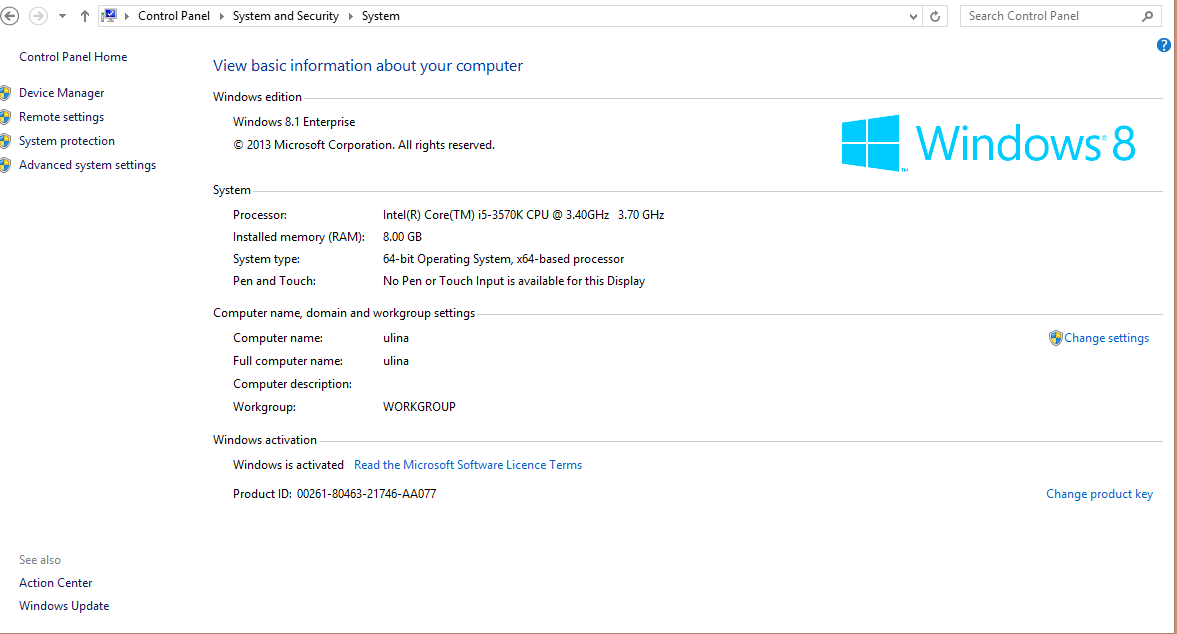Go to System and Security breadcrumb
Image resolution: width=1177 pixels, height=634 pixels.
tap(285, 16)
